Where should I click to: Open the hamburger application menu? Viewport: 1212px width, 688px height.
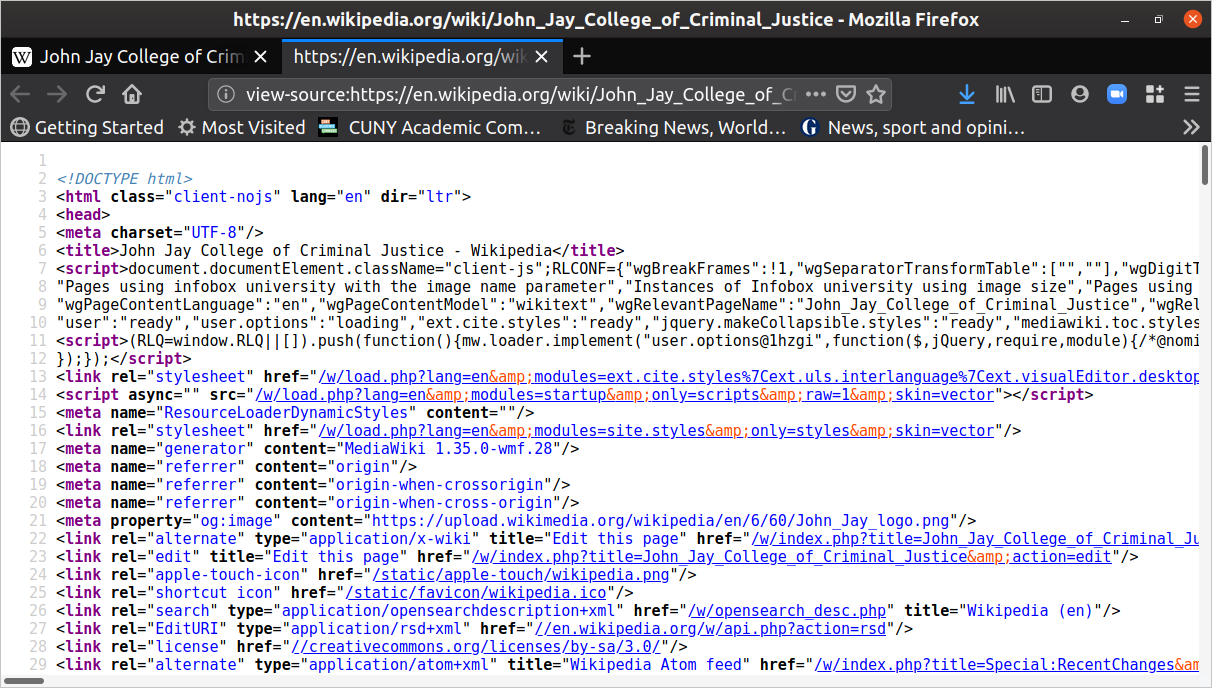click(1192, 93)
